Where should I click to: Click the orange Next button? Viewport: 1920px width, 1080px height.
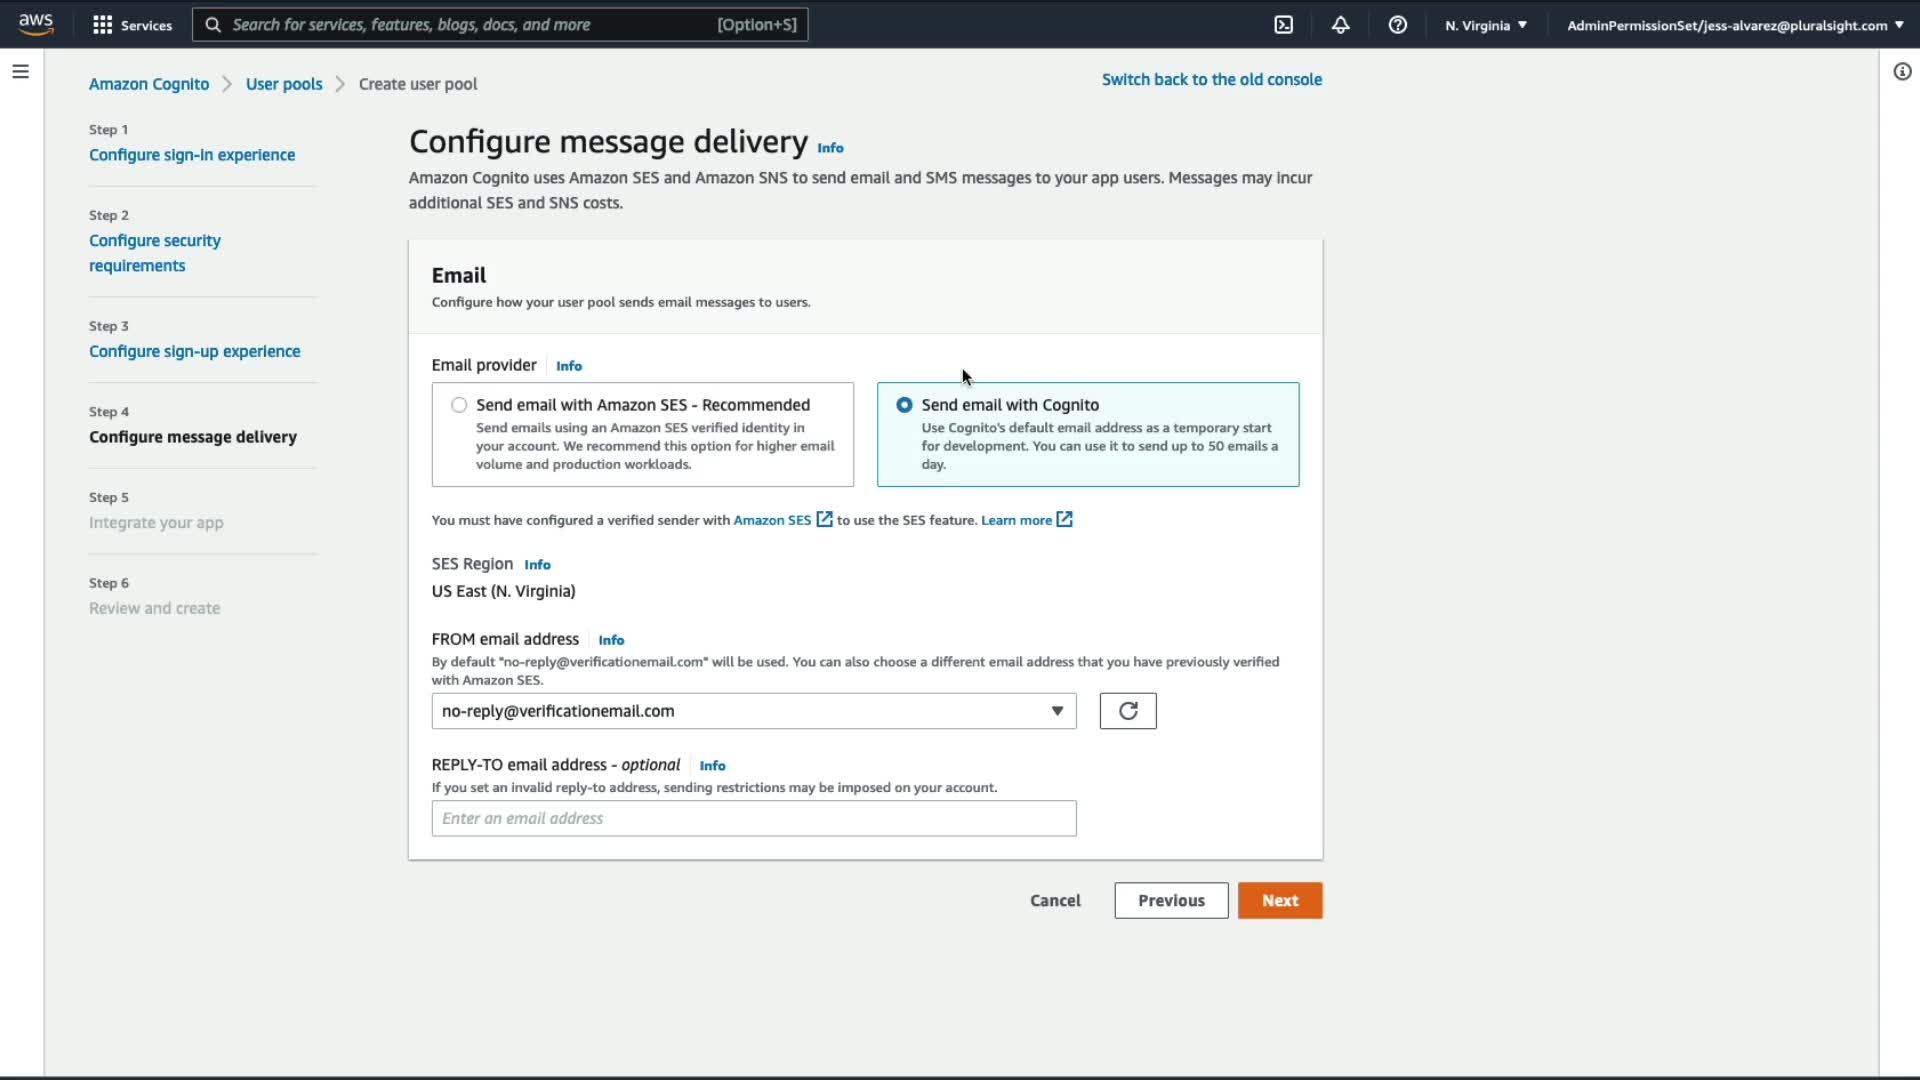1279,900
